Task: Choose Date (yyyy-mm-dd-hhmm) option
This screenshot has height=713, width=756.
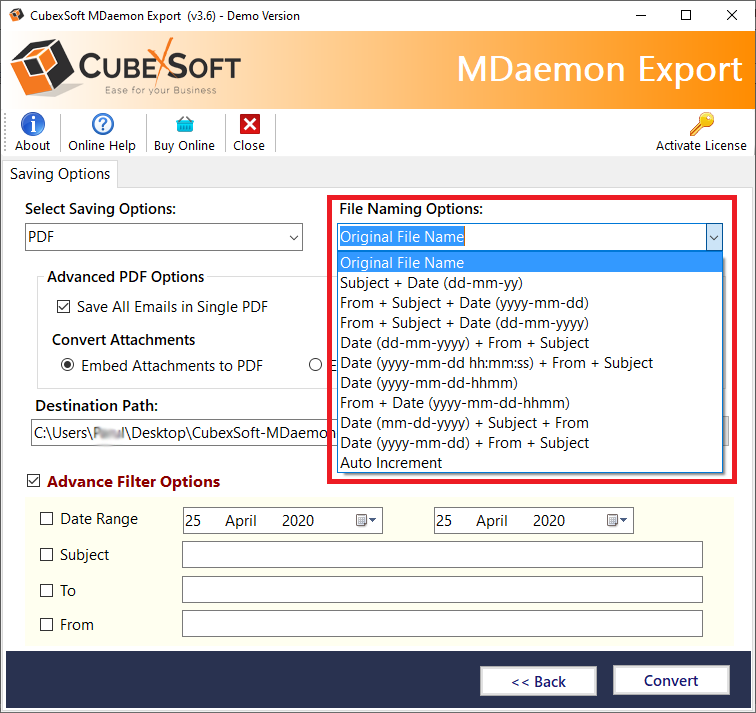Action: click(x=530, y=383)
